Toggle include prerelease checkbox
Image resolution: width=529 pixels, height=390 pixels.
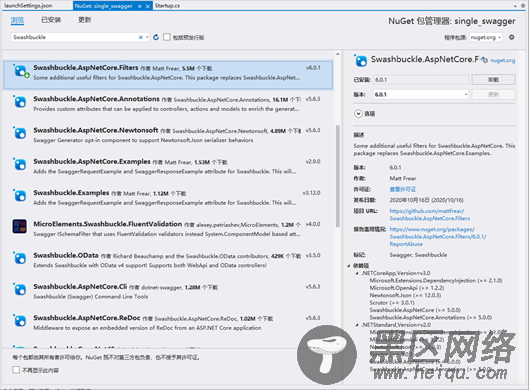click(167, 37)
